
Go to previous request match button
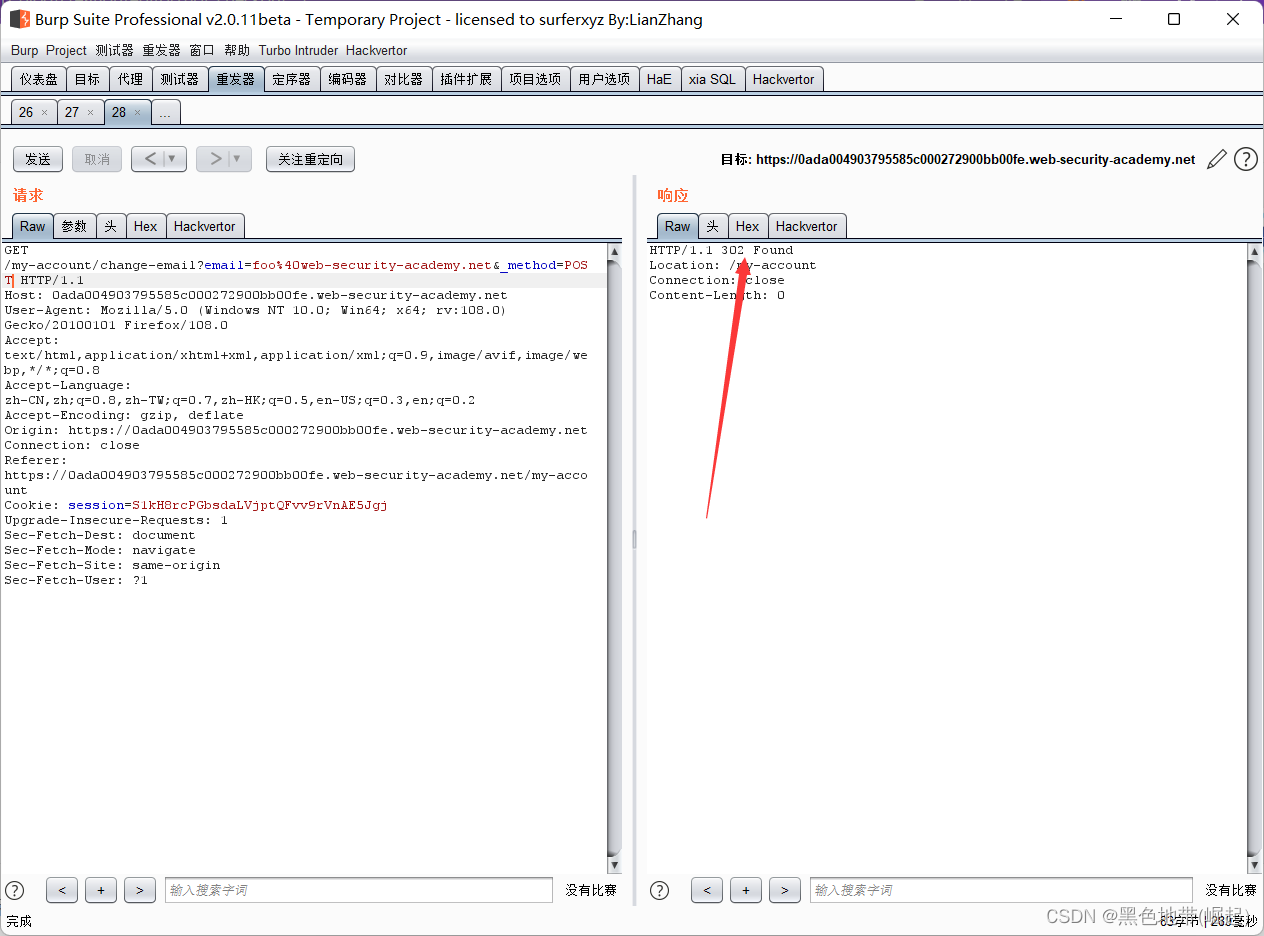pyautogui.click(x=61, y=890)
